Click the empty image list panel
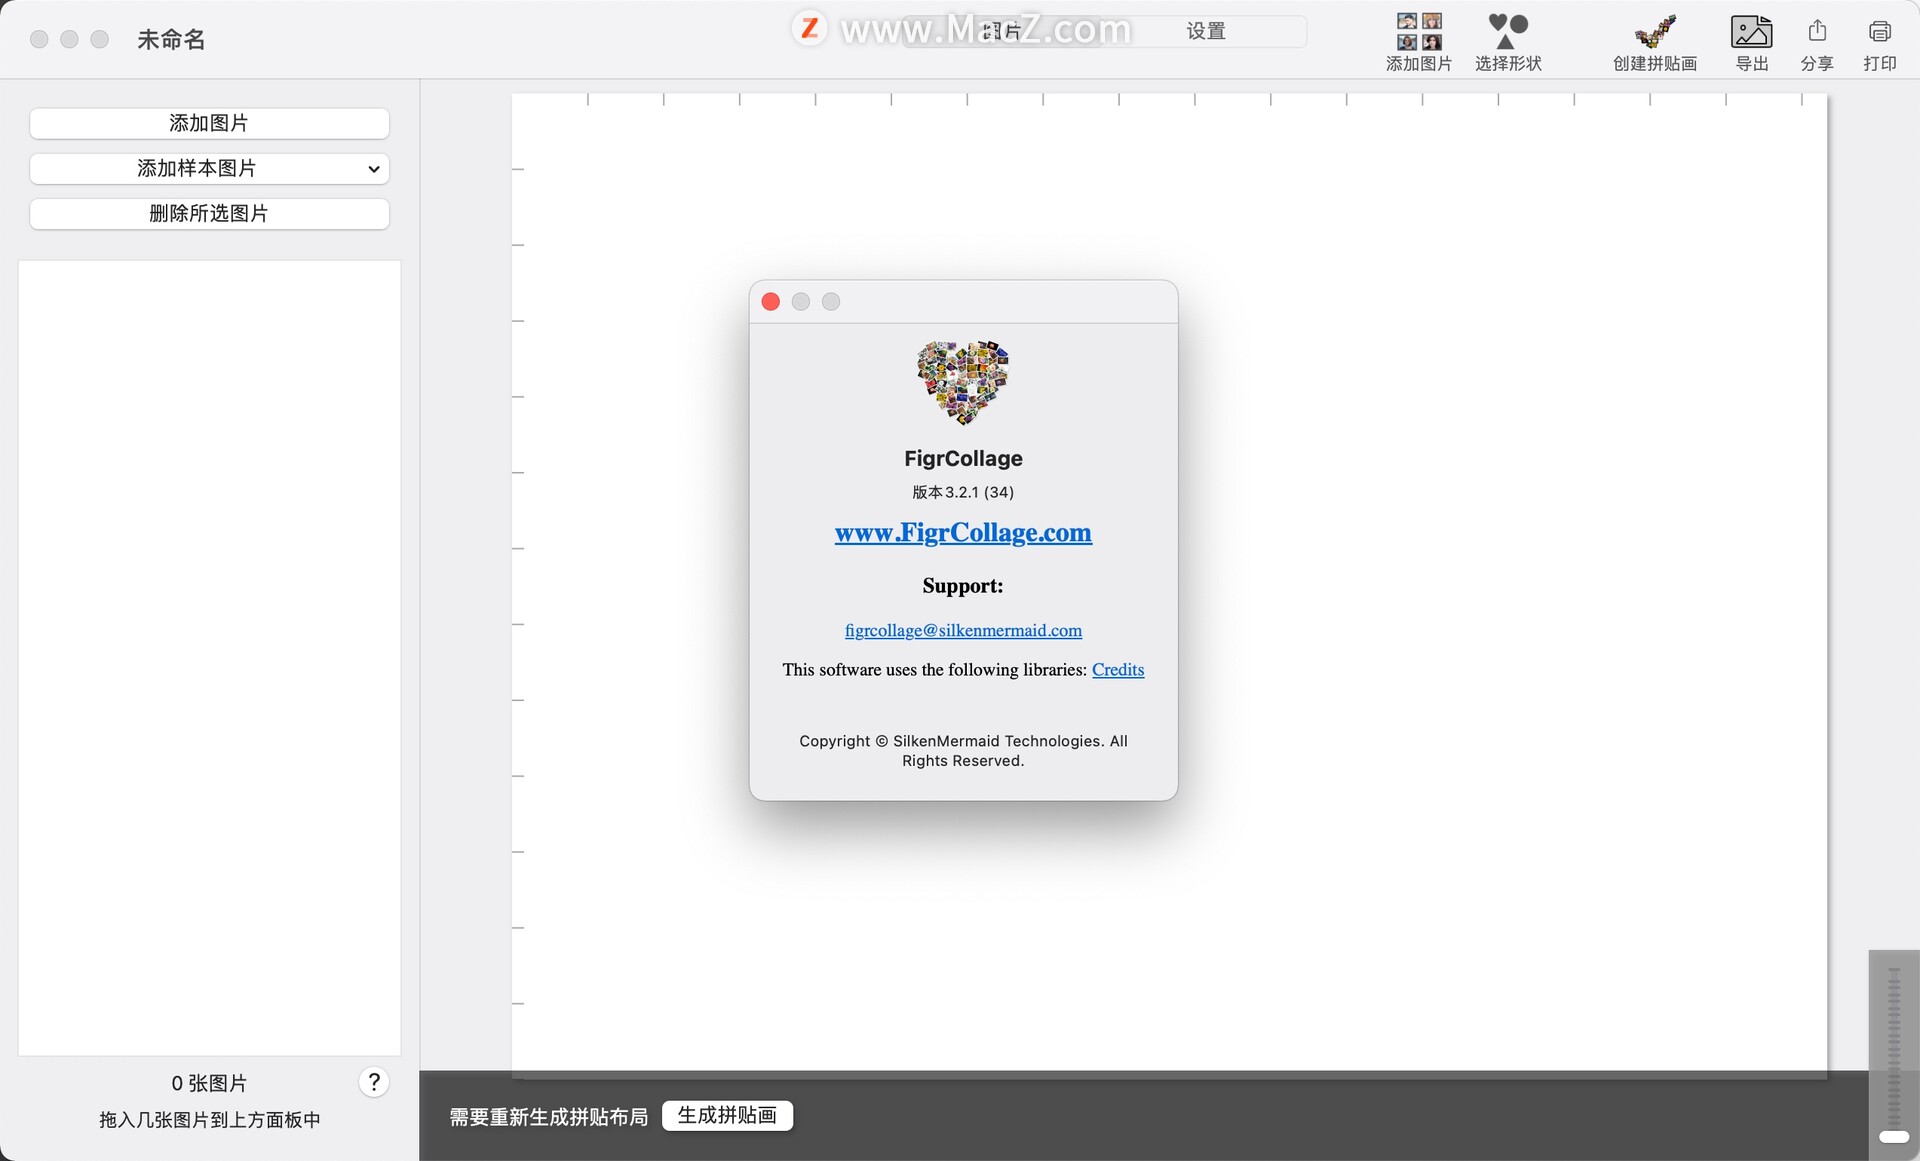The width and height of the screenshot is (1920, 1161). point(209,657)
